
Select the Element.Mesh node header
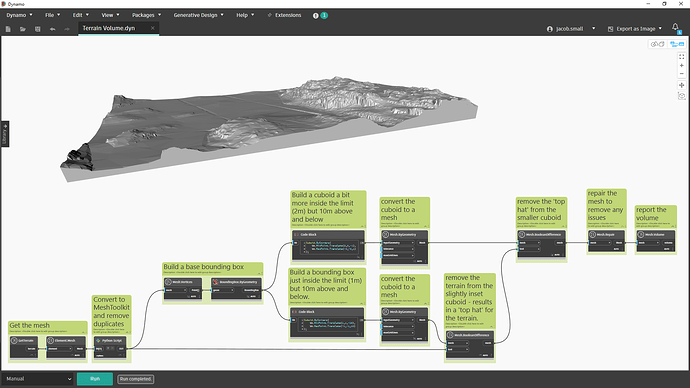pos(66,340)
